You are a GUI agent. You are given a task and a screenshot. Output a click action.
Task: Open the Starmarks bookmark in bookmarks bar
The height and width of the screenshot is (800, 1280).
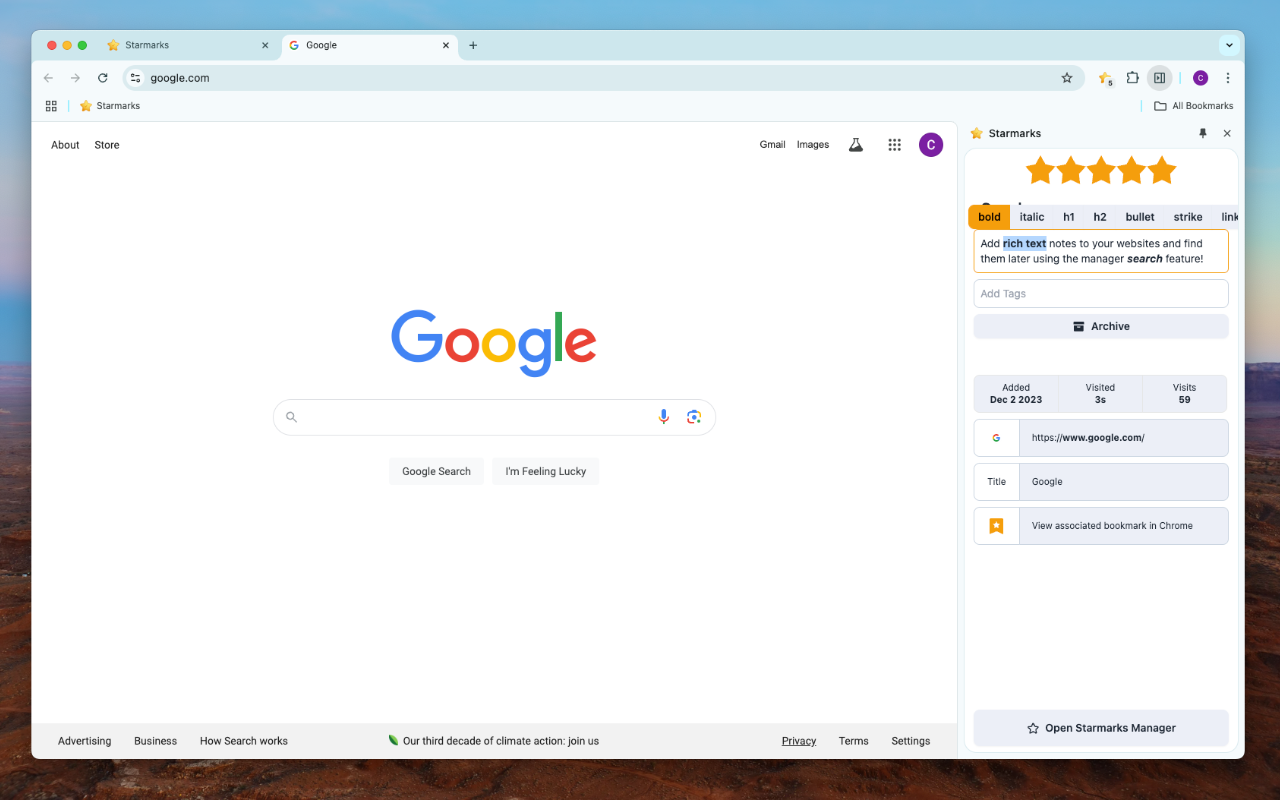pyautogui.click(x=110, y=106)
